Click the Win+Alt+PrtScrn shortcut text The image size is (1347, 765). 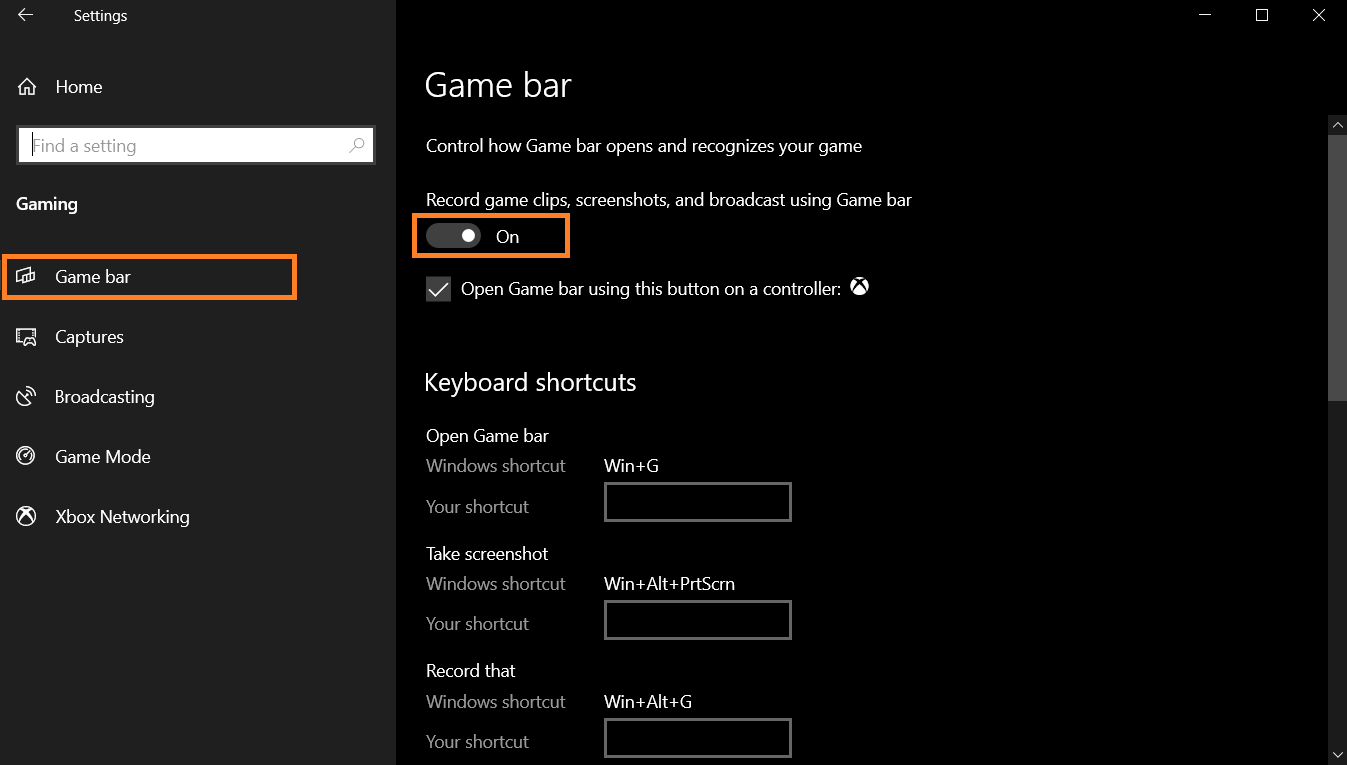[x=669, y=583]
